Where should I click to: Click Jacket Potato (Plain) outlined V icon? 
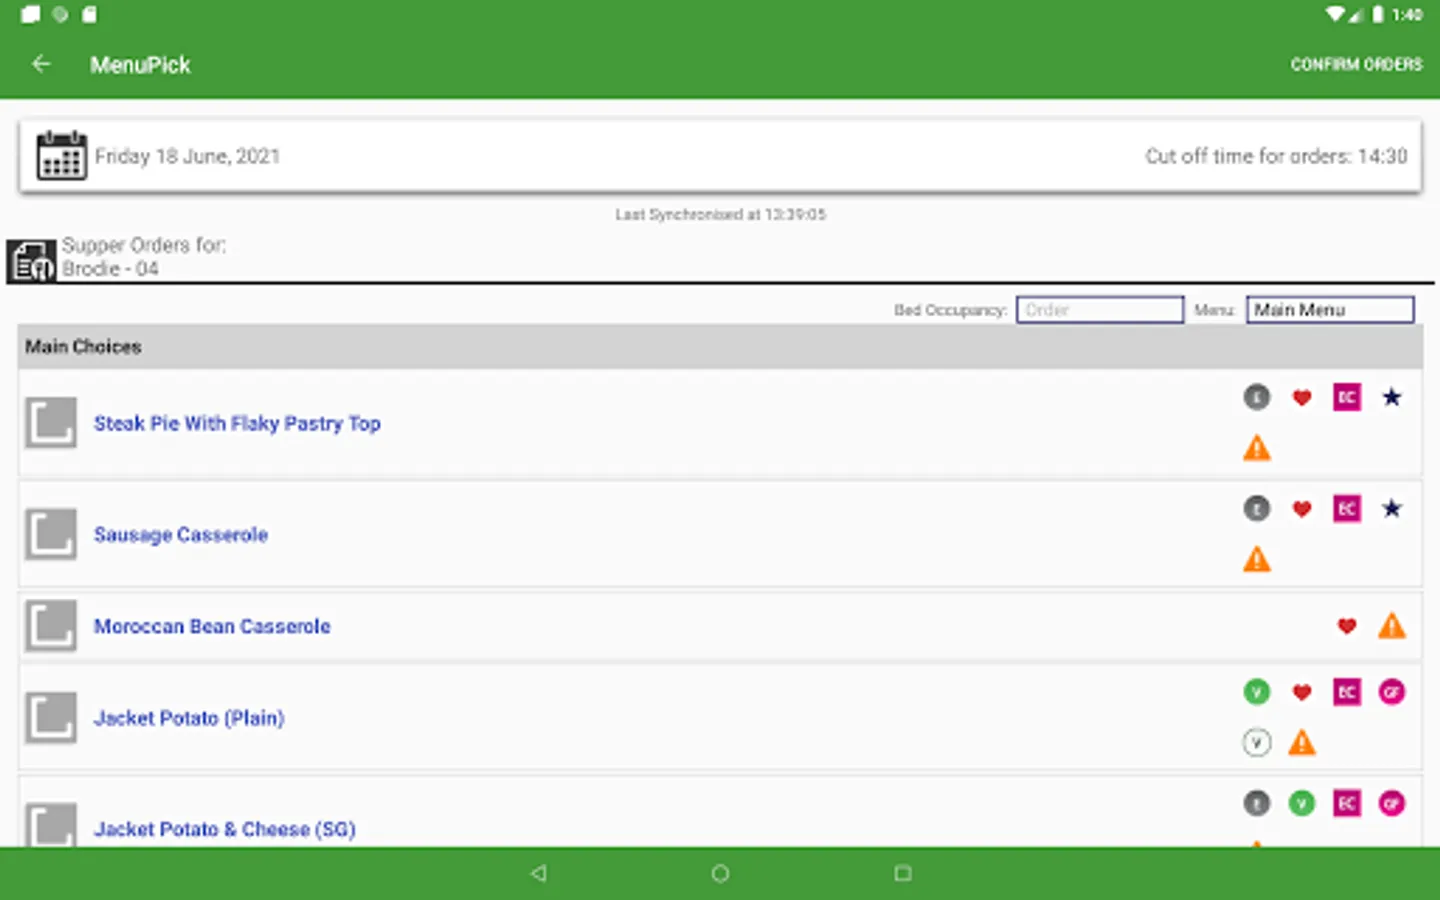coord(1257,742)
